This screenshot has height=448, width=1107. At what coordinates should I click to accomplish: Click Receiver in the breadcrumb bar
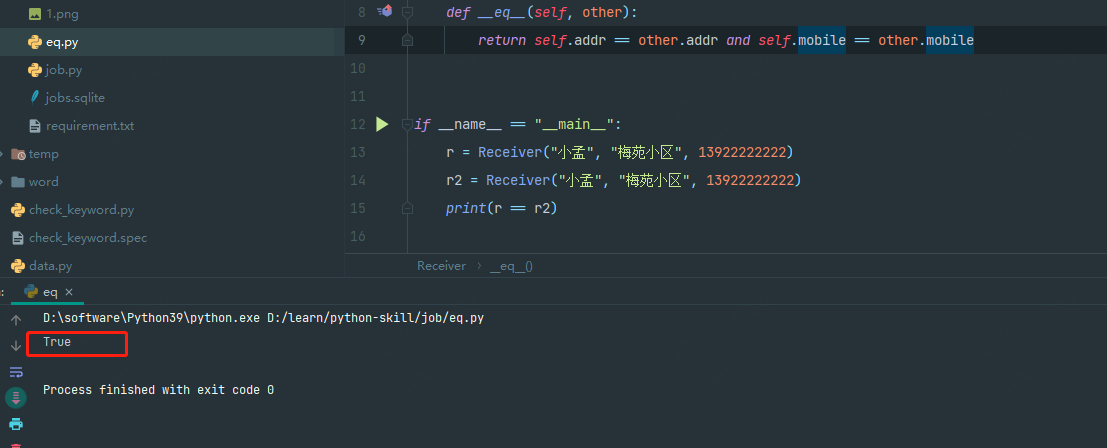pos(441,266)
